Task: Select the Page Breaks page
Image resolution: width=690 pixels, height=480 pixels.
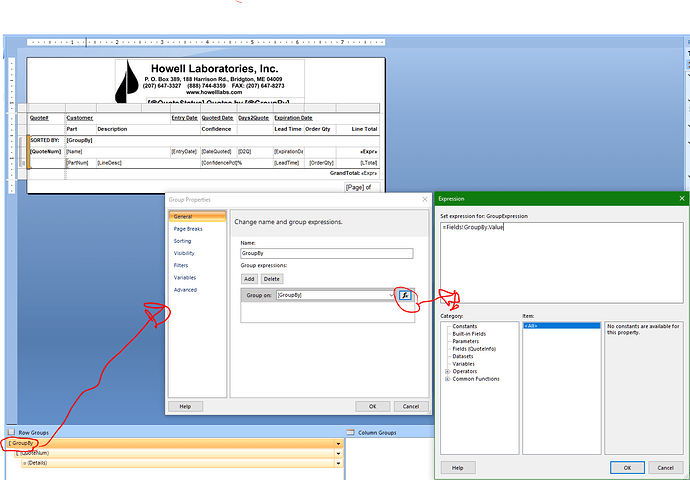Action: (188, 229)
